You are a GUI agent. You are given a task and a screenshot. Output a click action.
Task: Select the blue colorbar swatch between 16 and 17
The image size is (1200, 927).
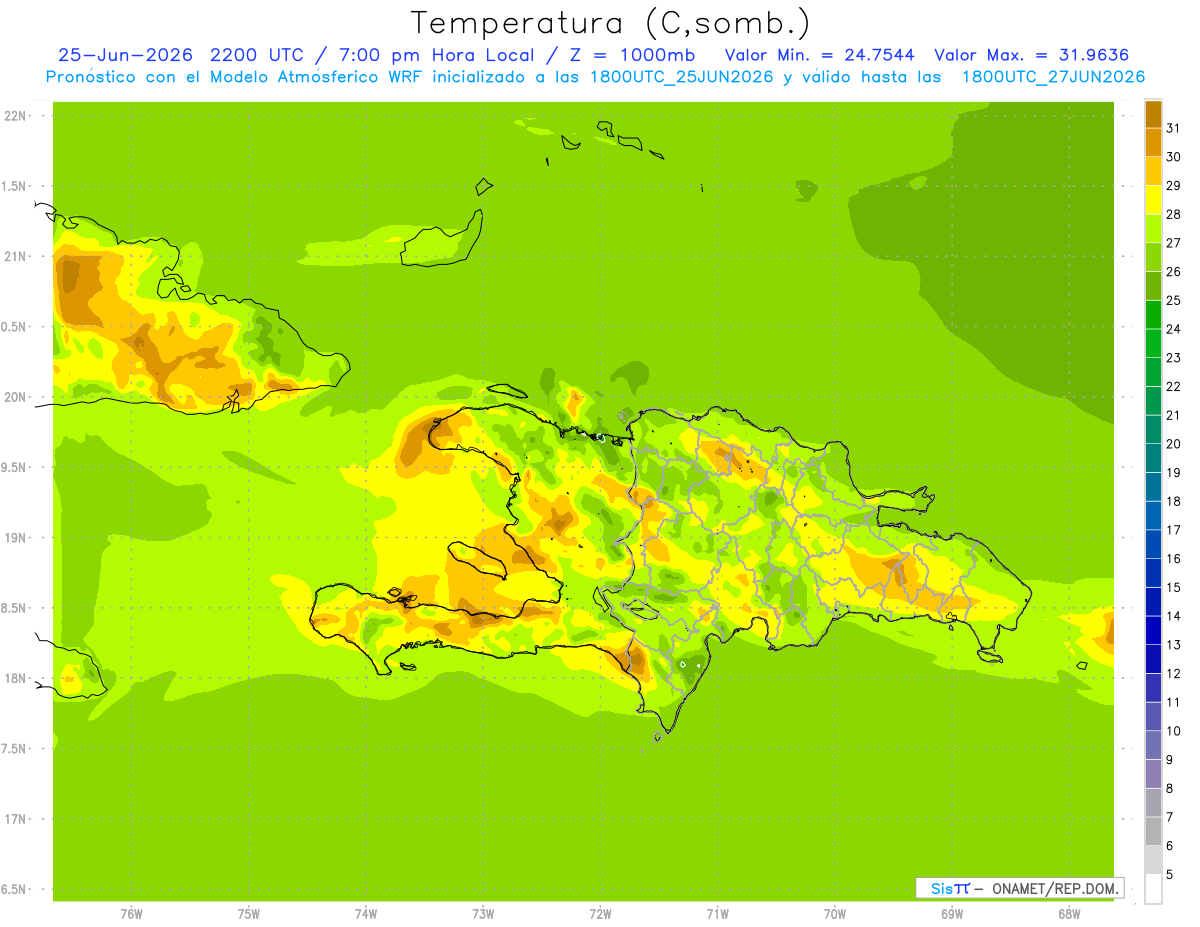pyautogui.click(x=1153, y=544)
